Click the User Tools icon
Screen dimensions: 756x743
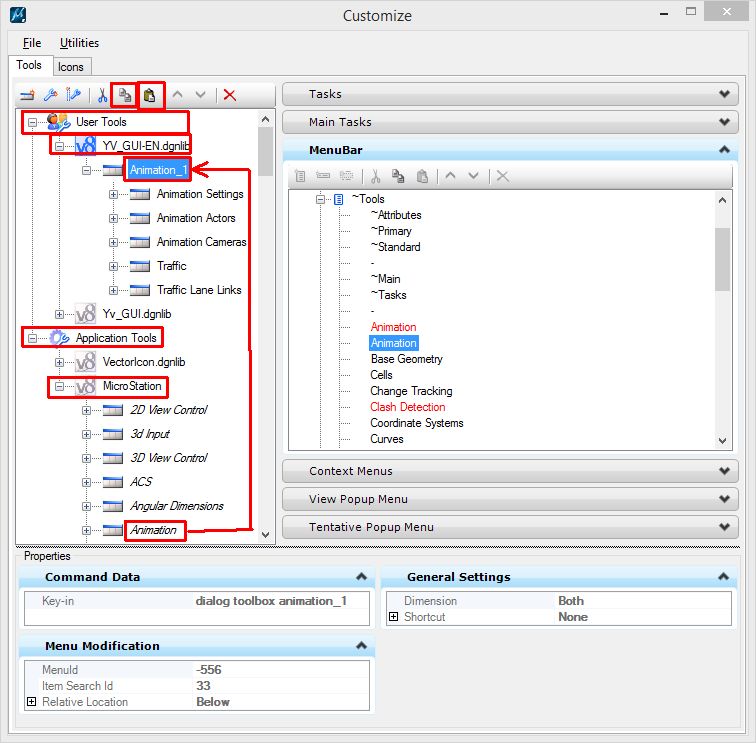pos(58,122)
